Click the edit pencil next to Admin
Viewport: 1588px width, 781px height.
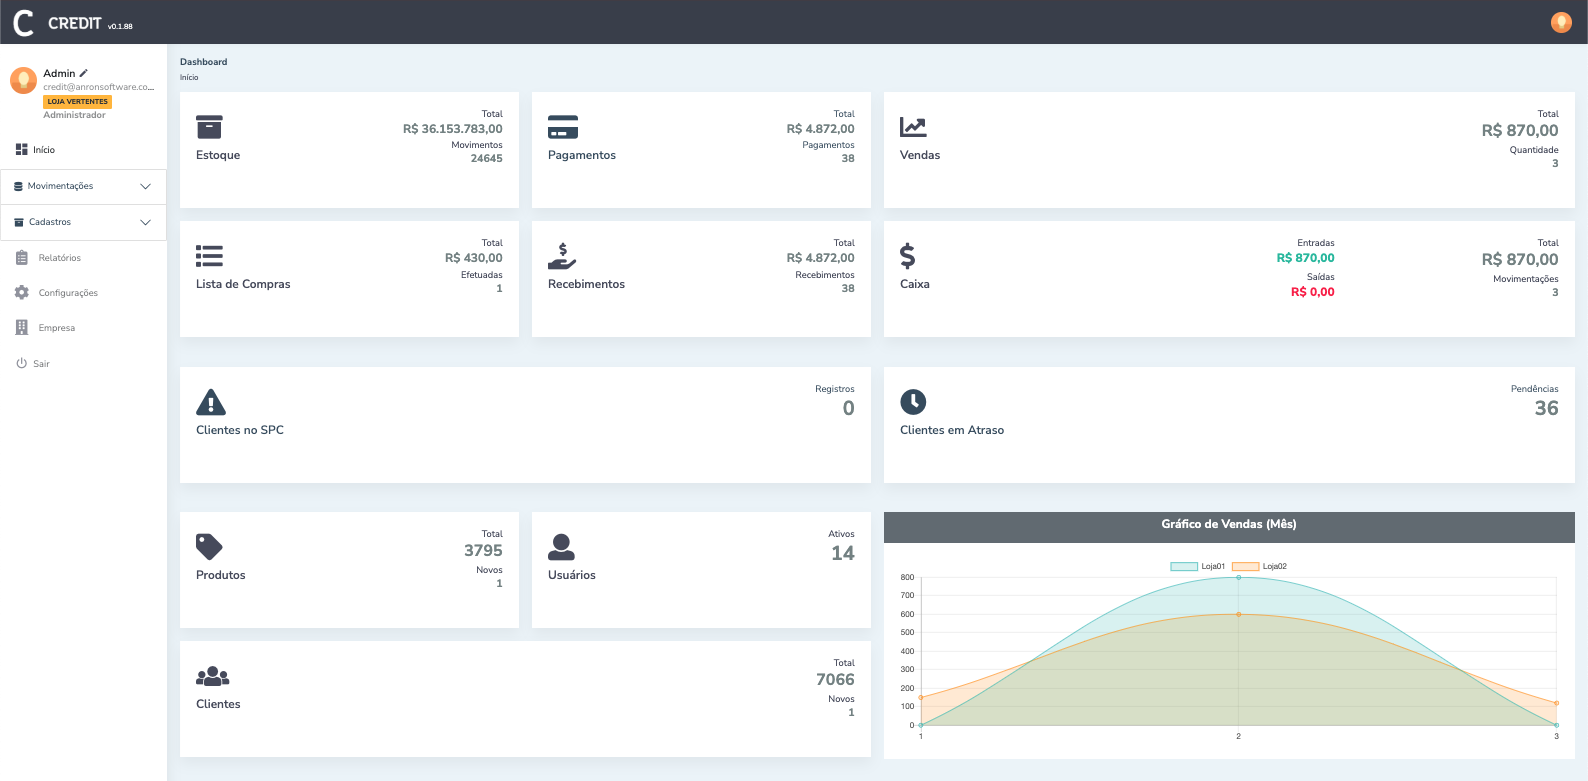(x=84, y=73)
